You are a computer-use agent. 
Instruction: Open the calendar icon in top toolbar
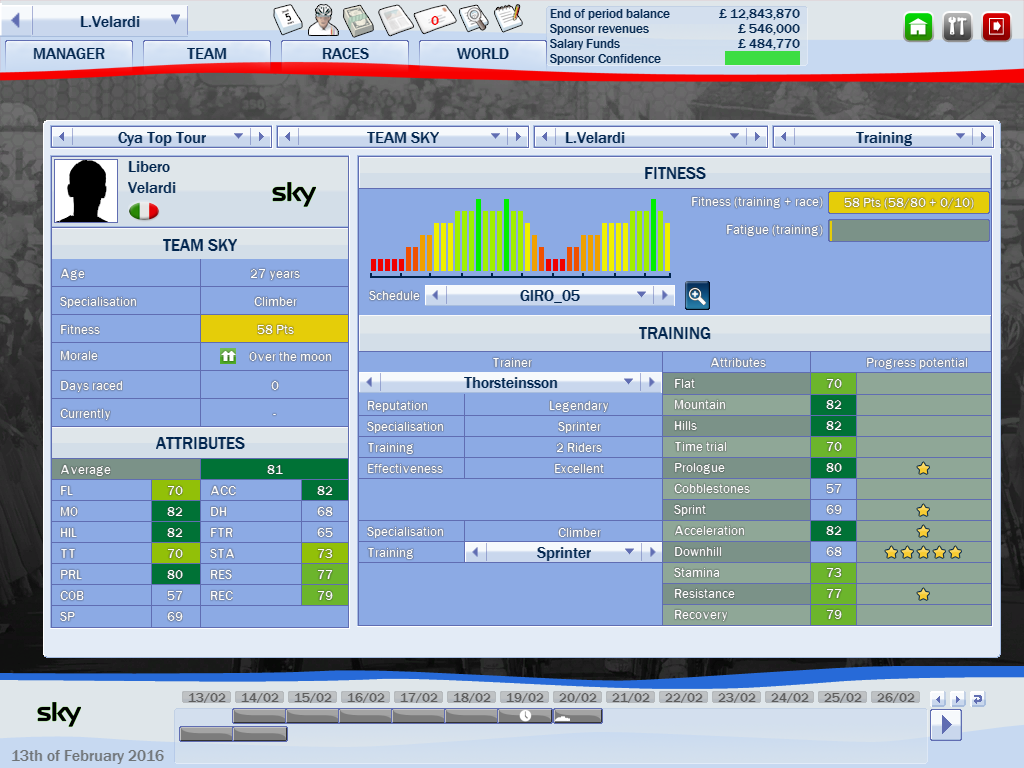(x=288, y=19)
